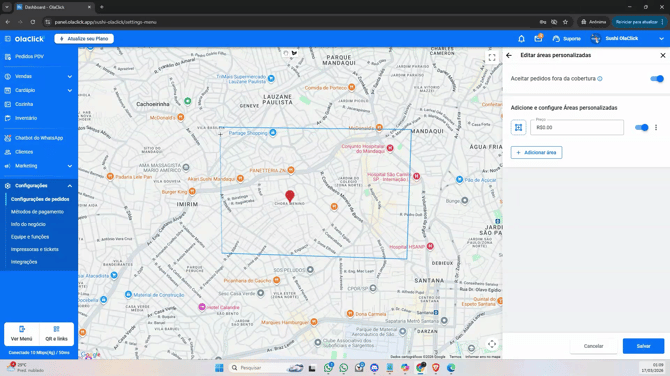Bookmark this page with the star icon

click(565, 22)
